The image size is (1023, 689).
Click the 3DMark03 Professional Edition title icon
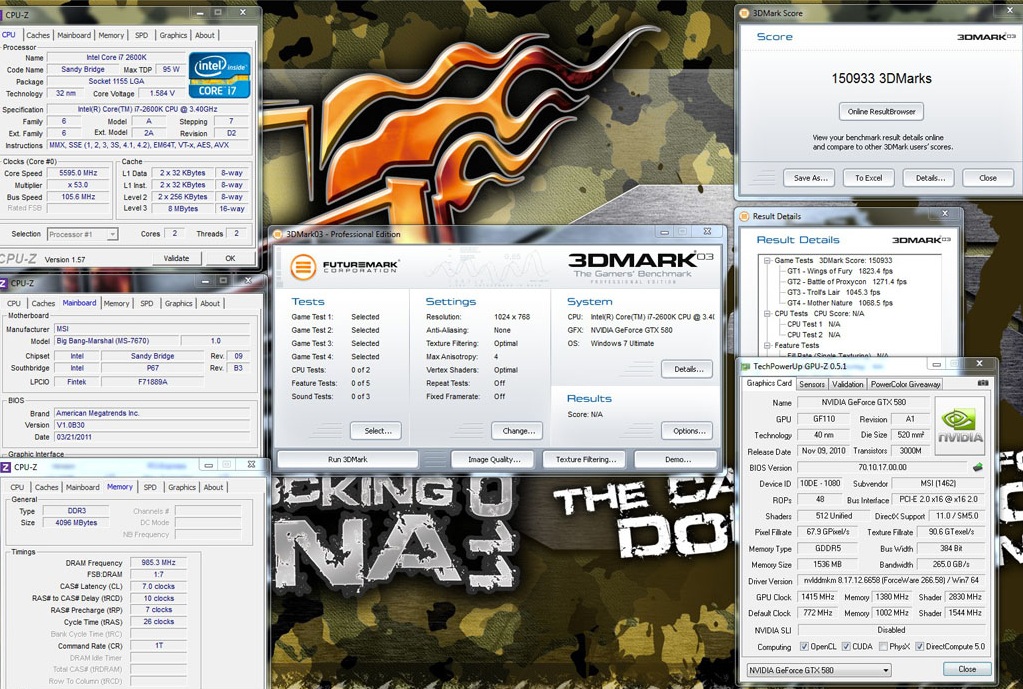click(279, 234)
